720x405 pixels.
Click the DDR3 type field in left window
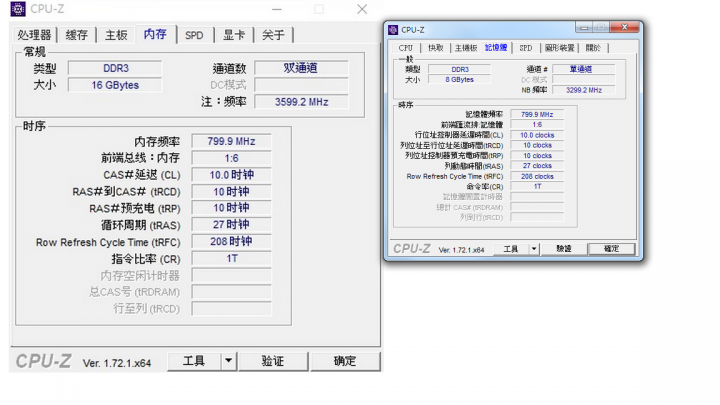pyautogui.click(x=115, y=68)
